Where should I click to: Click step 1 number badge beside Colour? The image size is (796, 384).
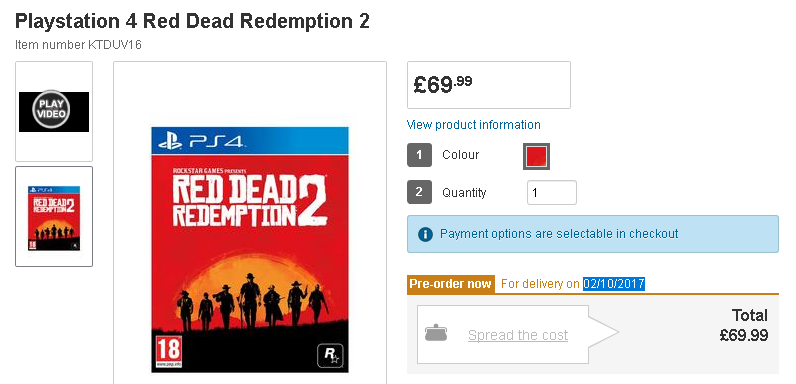[x=419, y=155]
